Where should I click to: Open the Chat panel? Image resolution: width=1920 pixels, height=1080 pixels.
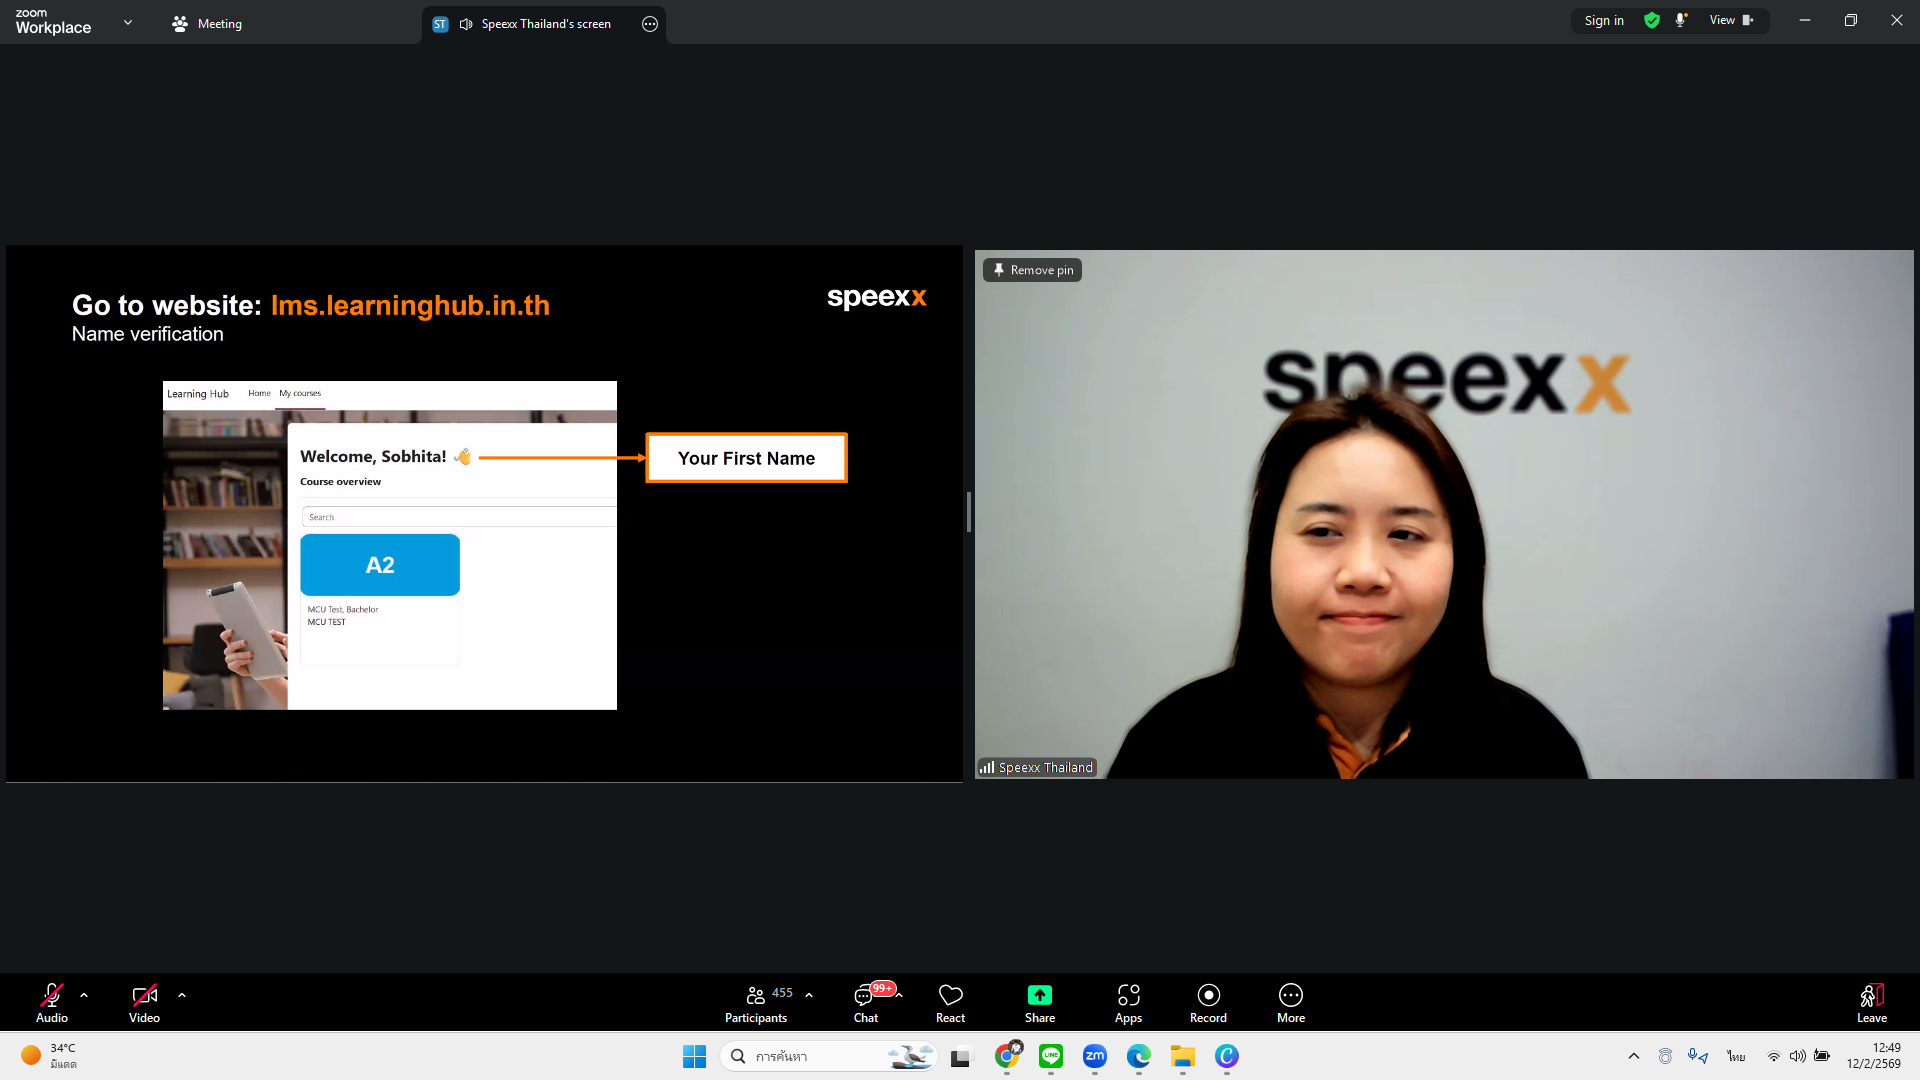click(x=865, y=1003)
